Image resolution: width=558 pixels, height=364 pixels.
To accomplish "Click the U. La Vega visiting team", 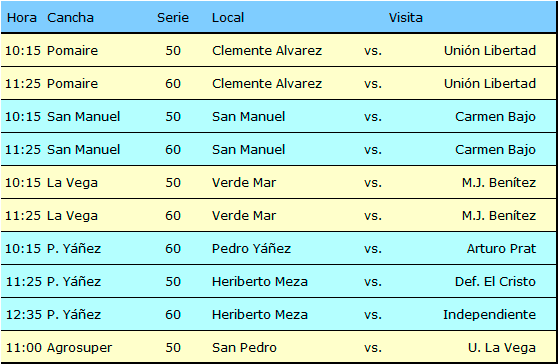I will click(502, 348).
